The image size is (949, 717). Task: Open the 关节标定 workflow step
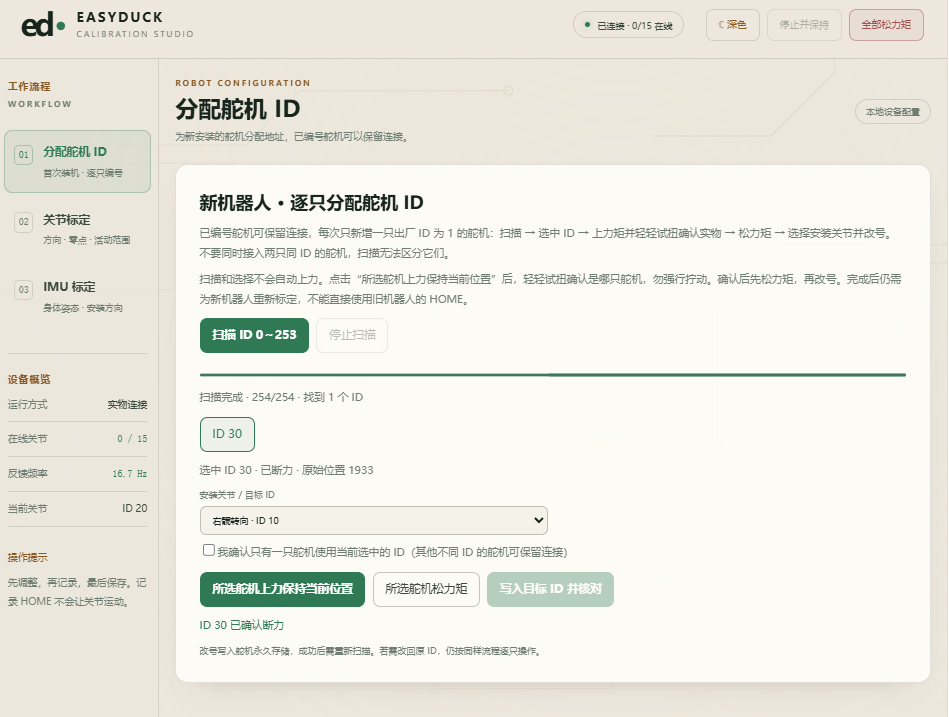coord(77,229)
